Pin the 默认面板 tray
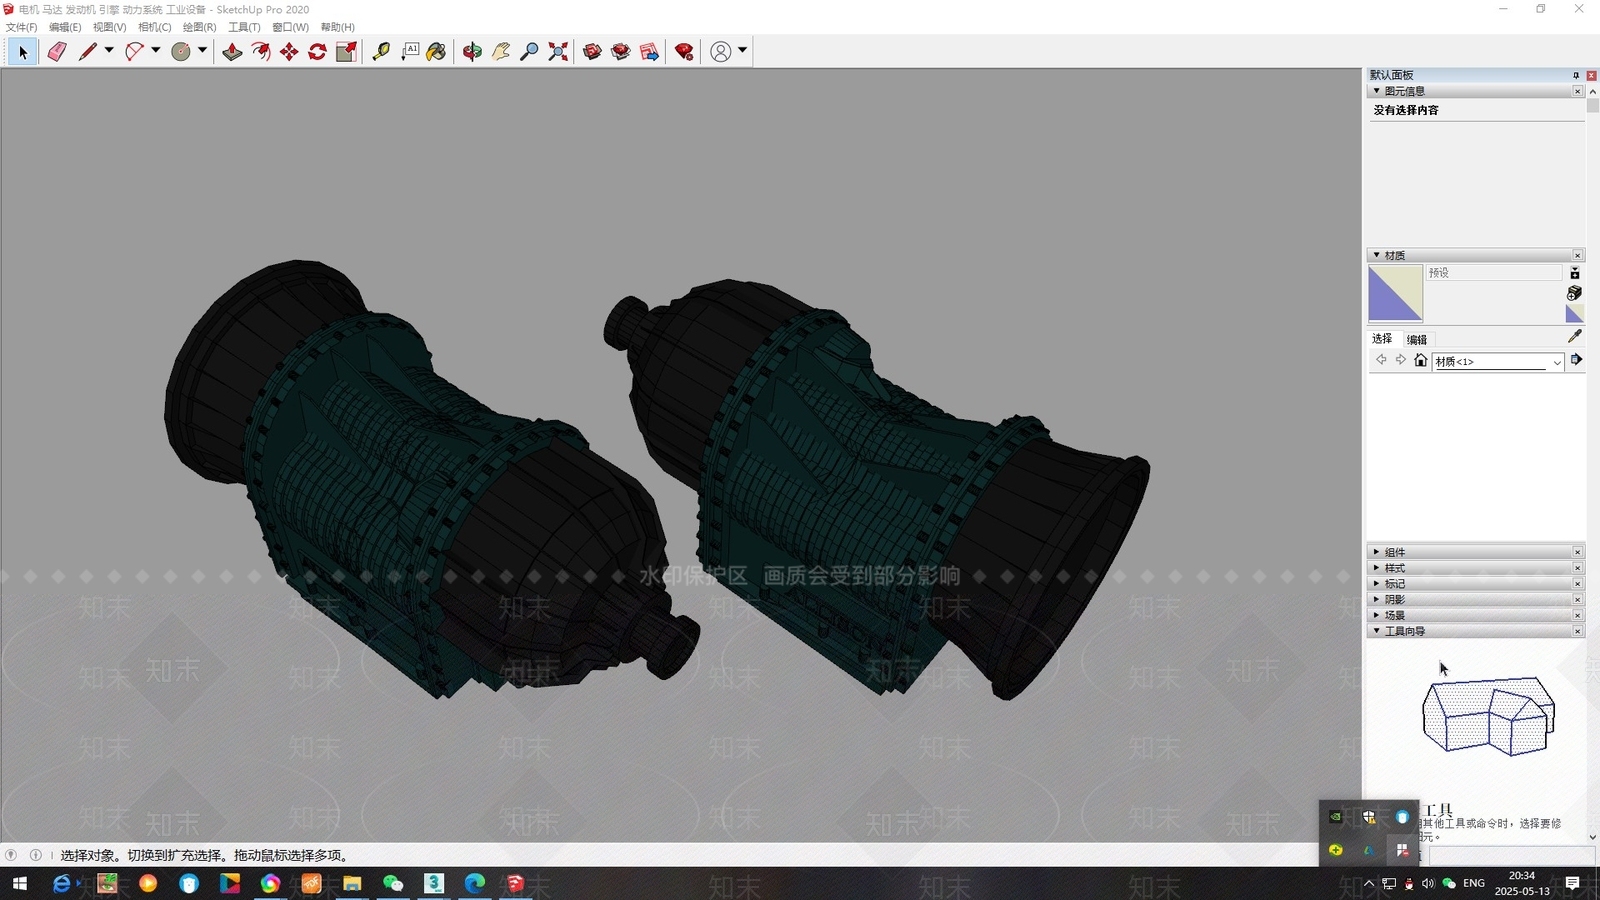The width and height of the screenshot is (1600, 900). tap(1576, 75)
